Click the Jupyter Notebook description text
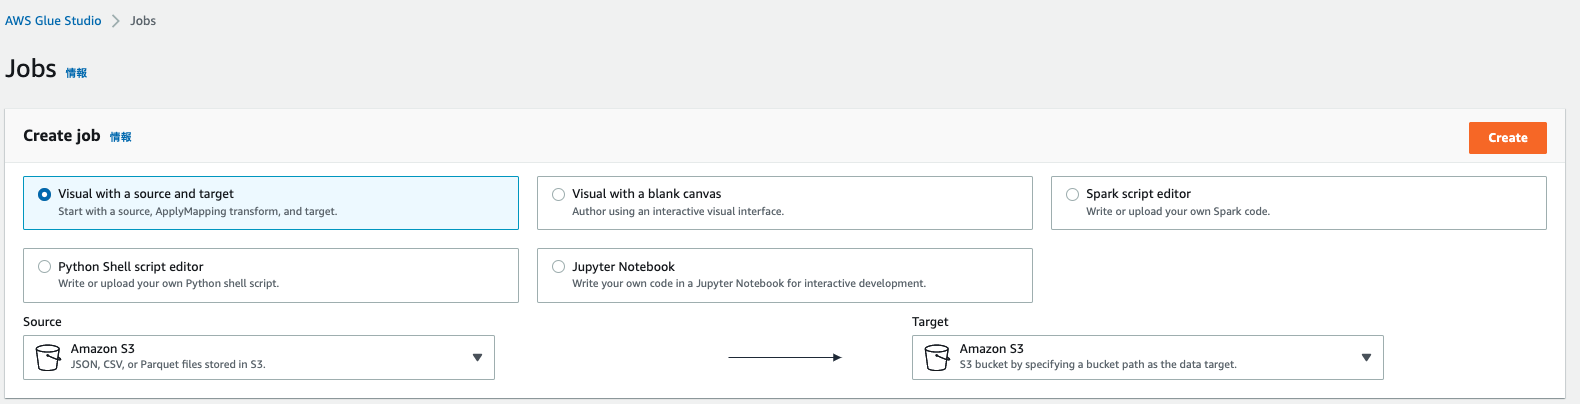This screenshot has height=404, width=1580. tap(748, 284)
